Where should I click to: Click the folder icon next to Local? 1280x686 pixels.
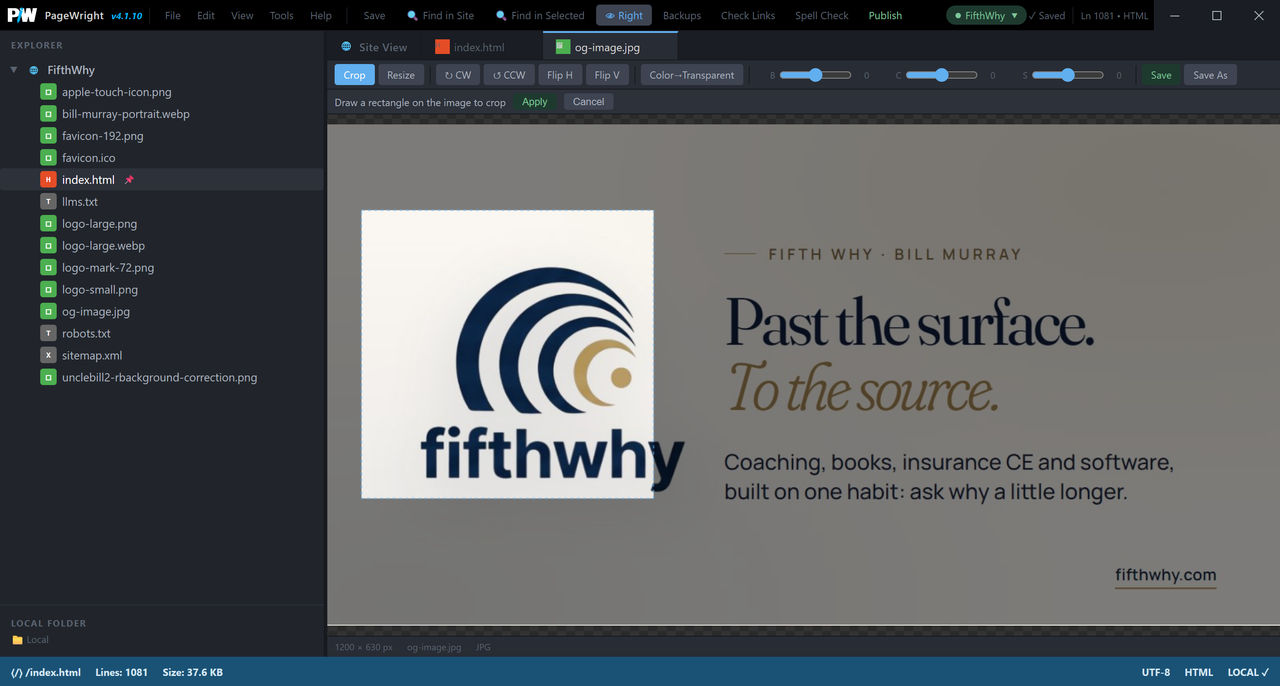coord(17,640)
